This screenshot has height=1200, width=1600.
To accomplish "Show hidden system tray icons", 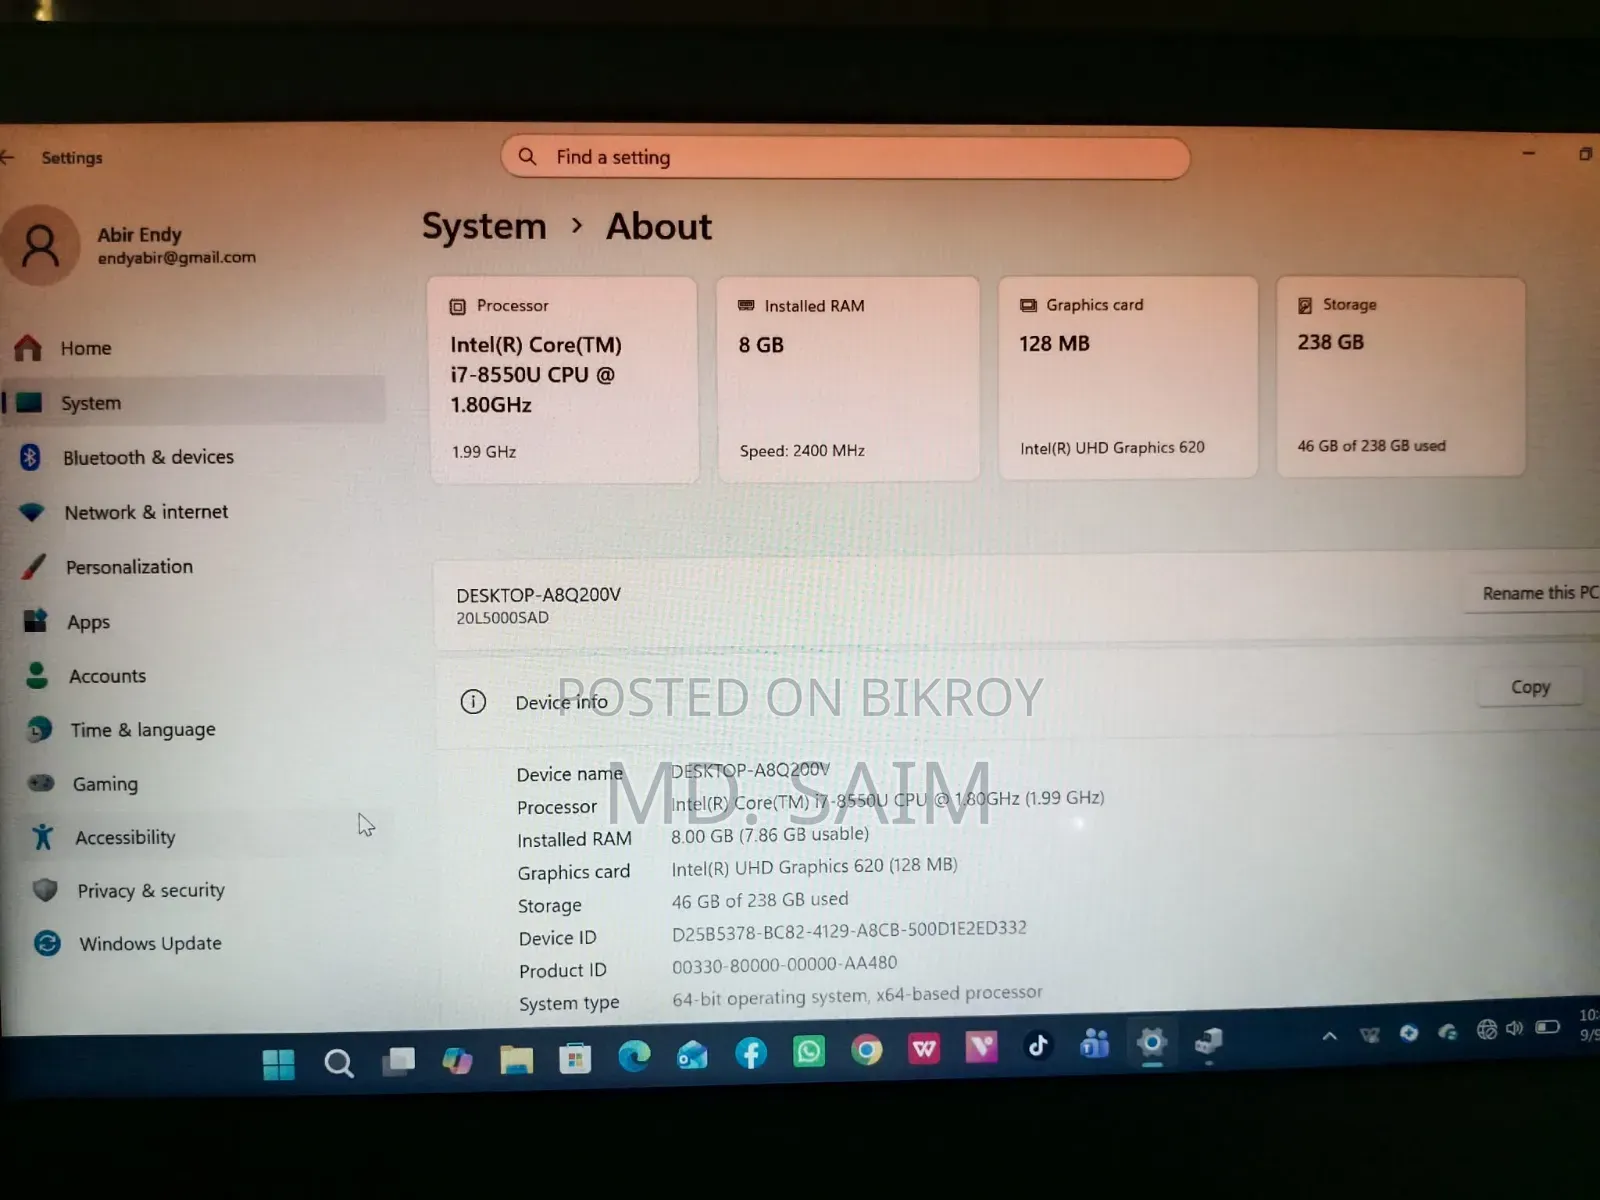I will click(x=1330, y=1036).
